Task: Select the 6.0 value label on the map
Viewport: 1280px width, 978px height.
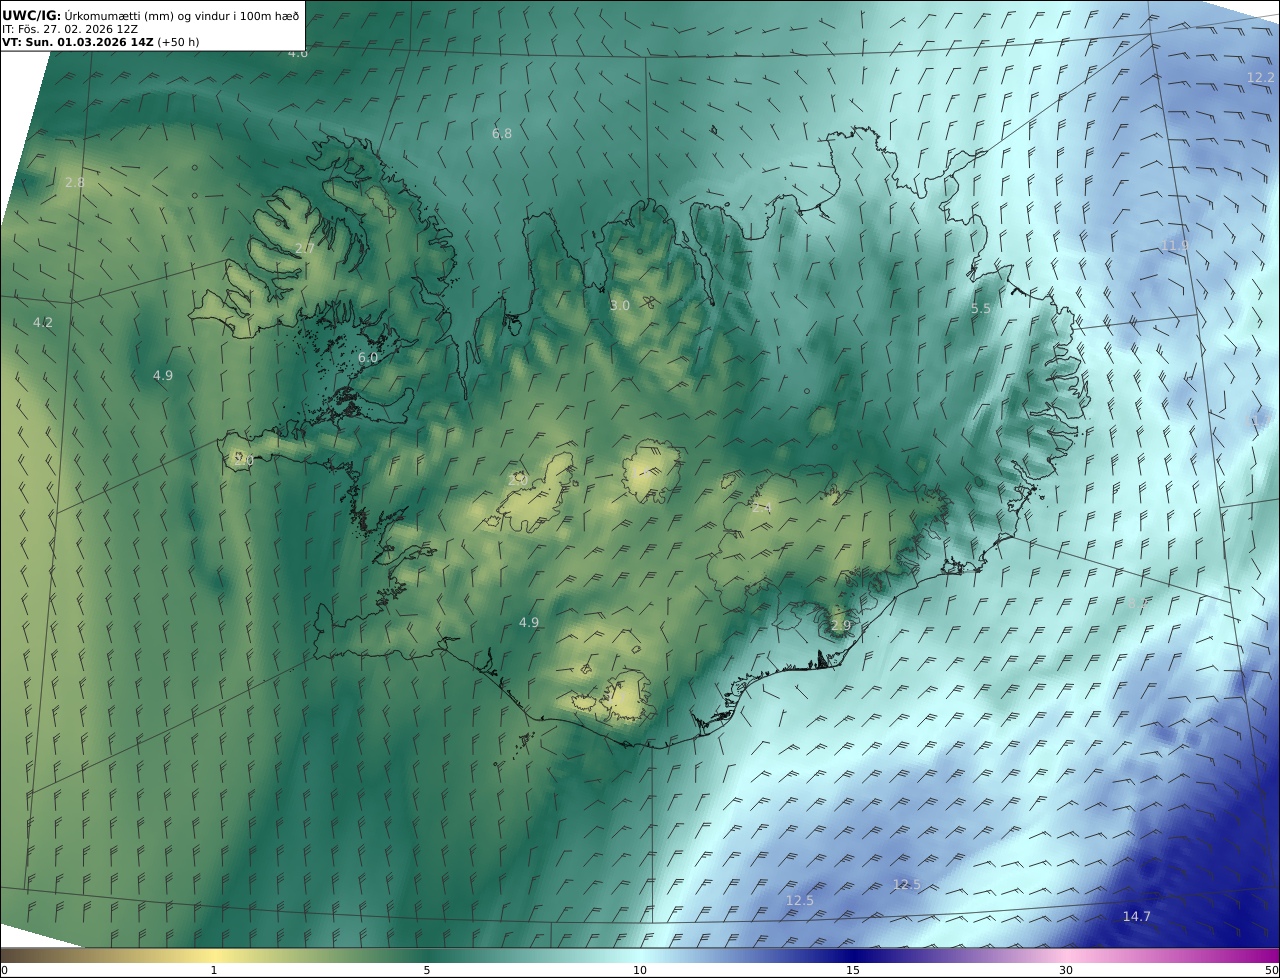Action: 368,357
